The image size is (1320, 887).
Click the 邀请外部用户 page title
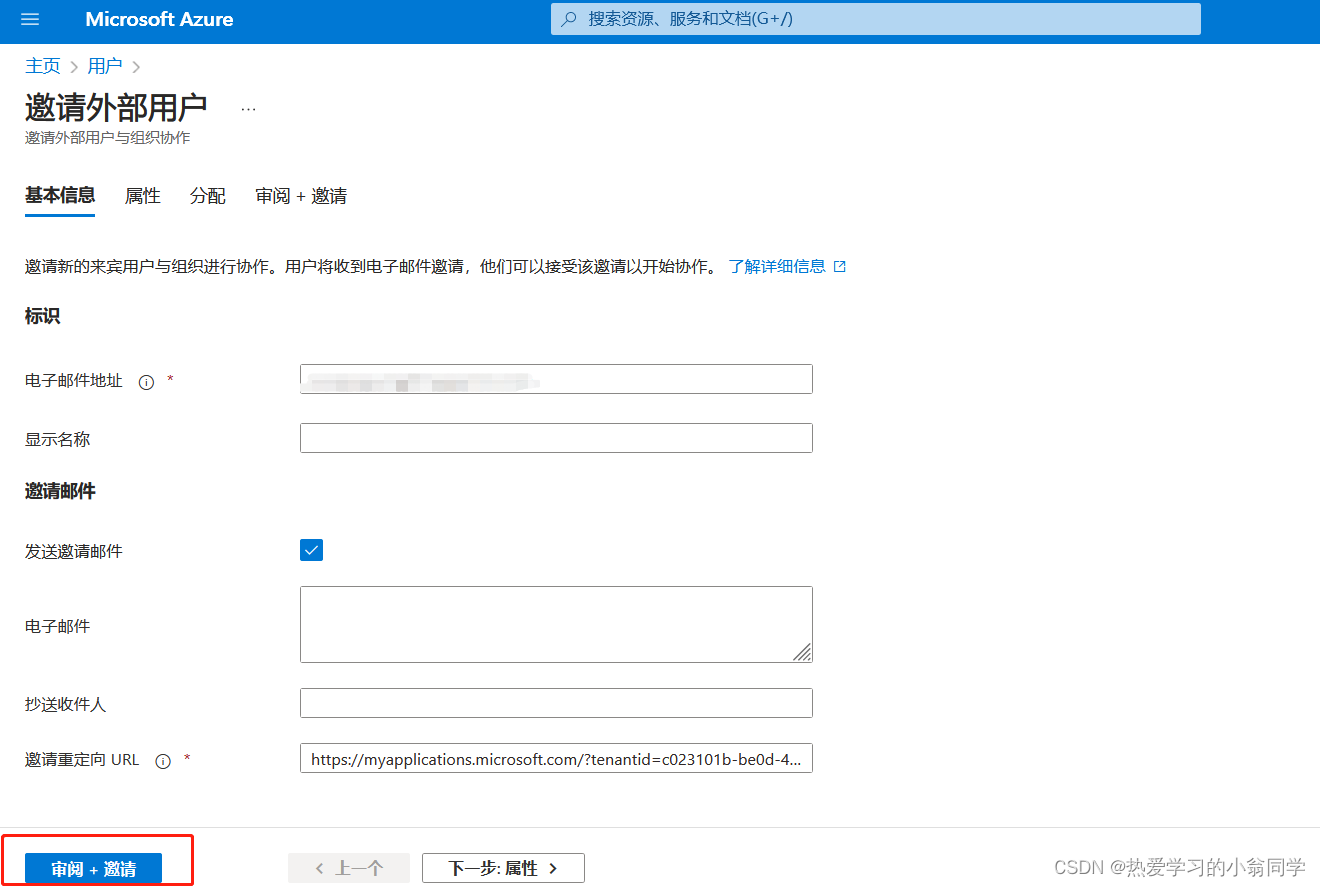116,108
